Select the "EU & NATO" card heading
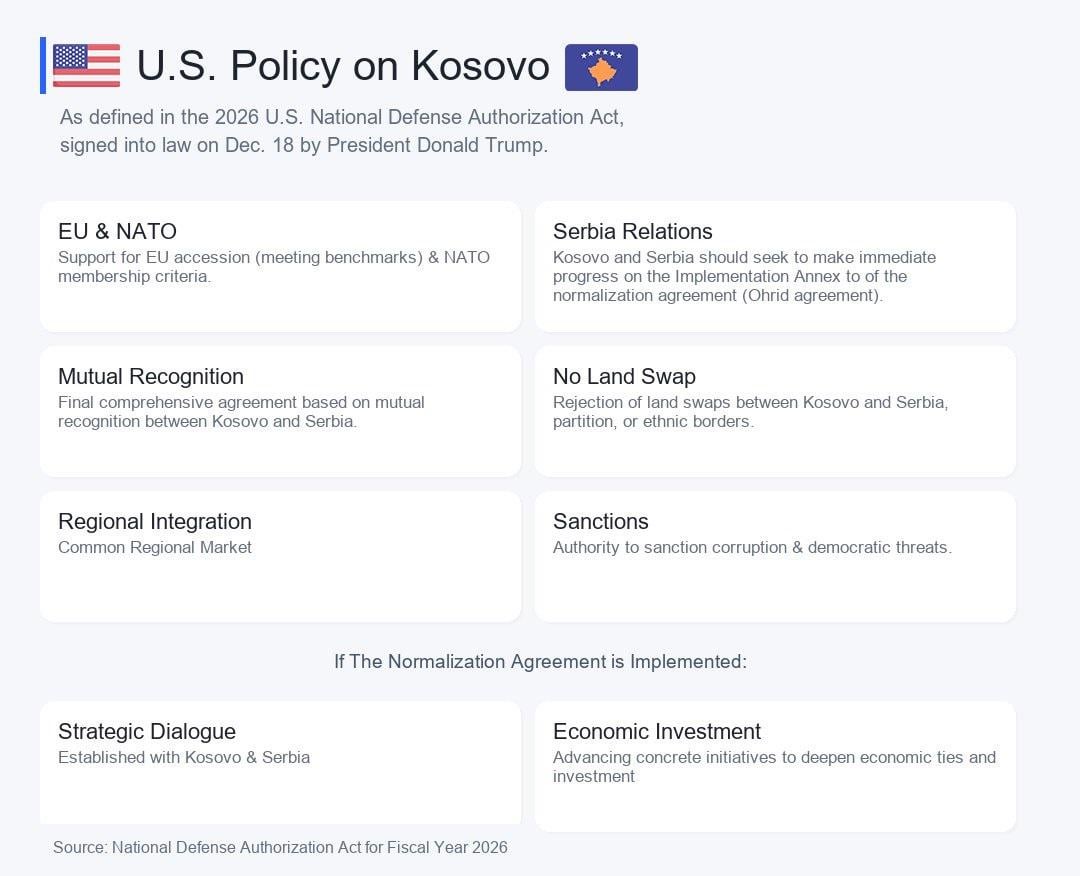 117,231
